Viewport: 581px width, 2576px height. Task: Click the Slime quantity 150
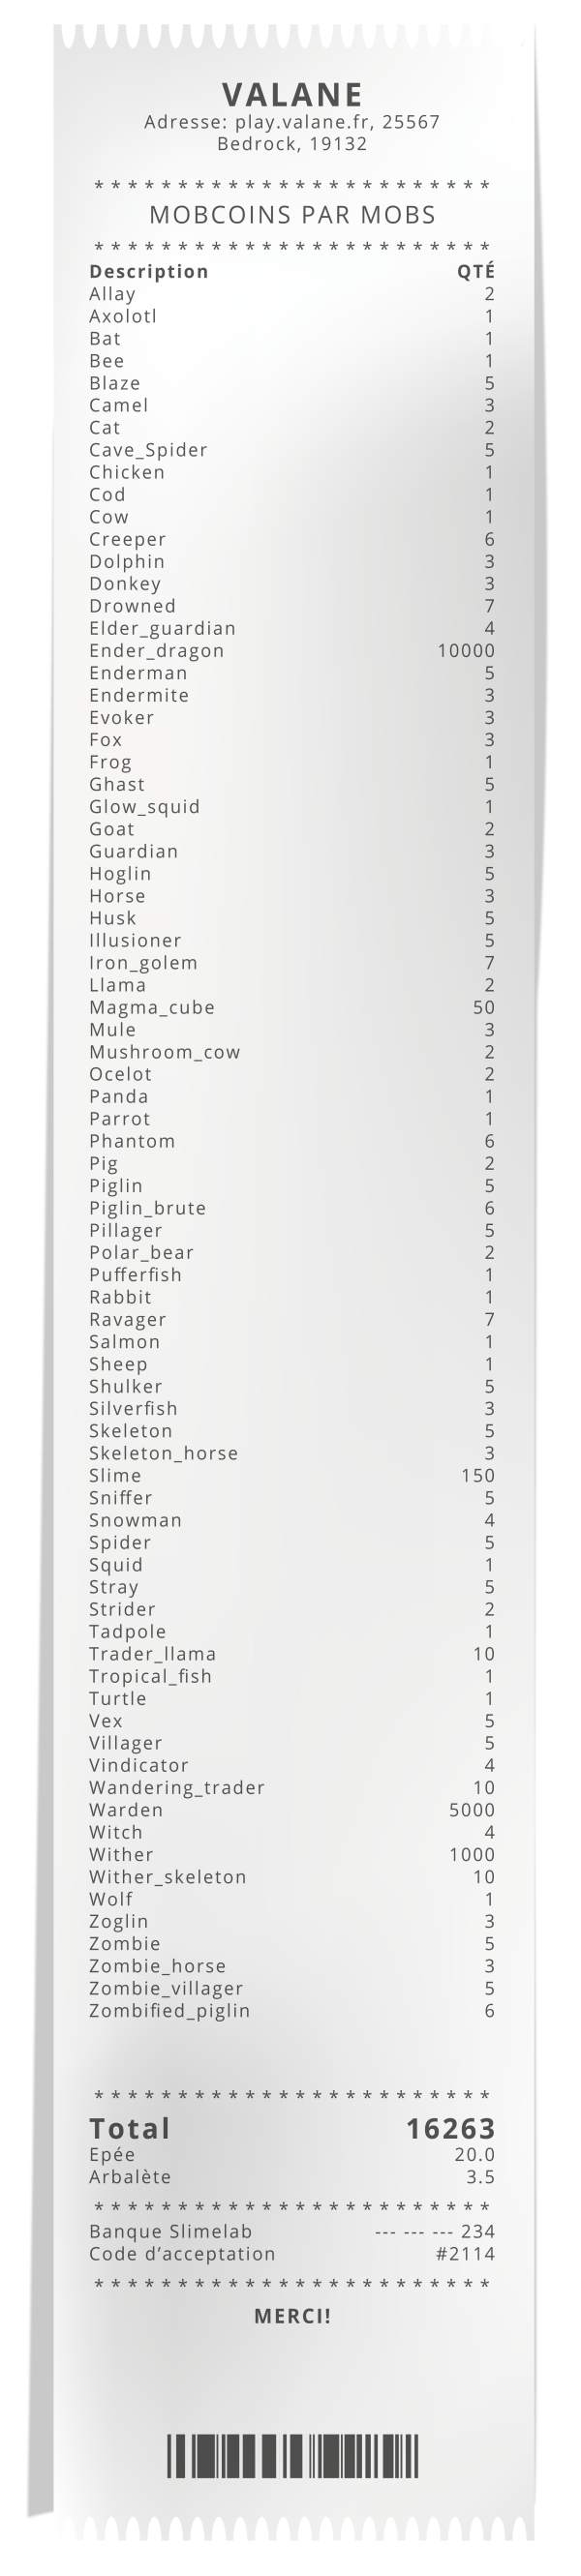click(478, 1476)
